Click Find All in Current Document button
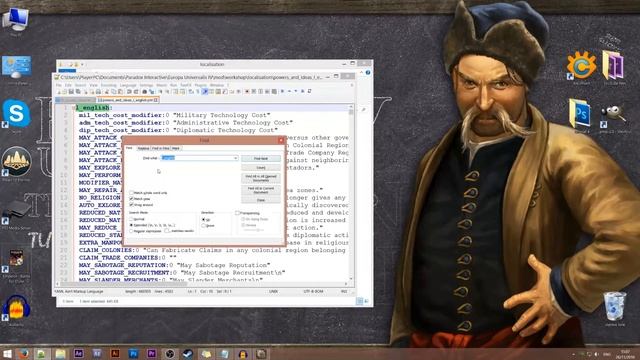Image resolution: width=640 pixels, height=360 pixels. pos(261,190)
